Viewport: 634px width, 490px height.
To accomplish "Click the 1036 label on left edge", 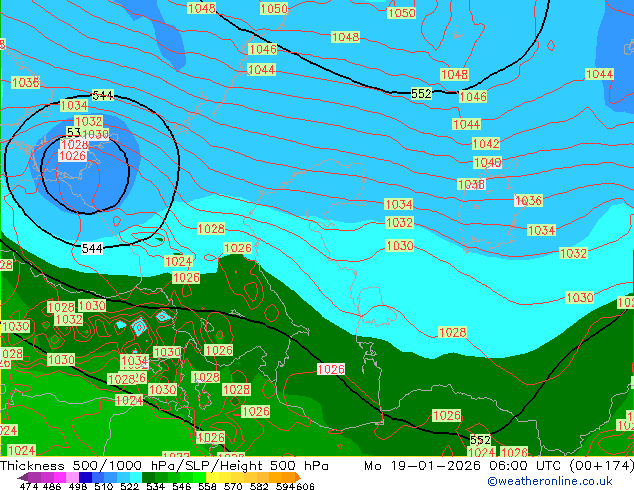I will pos(25,82).
